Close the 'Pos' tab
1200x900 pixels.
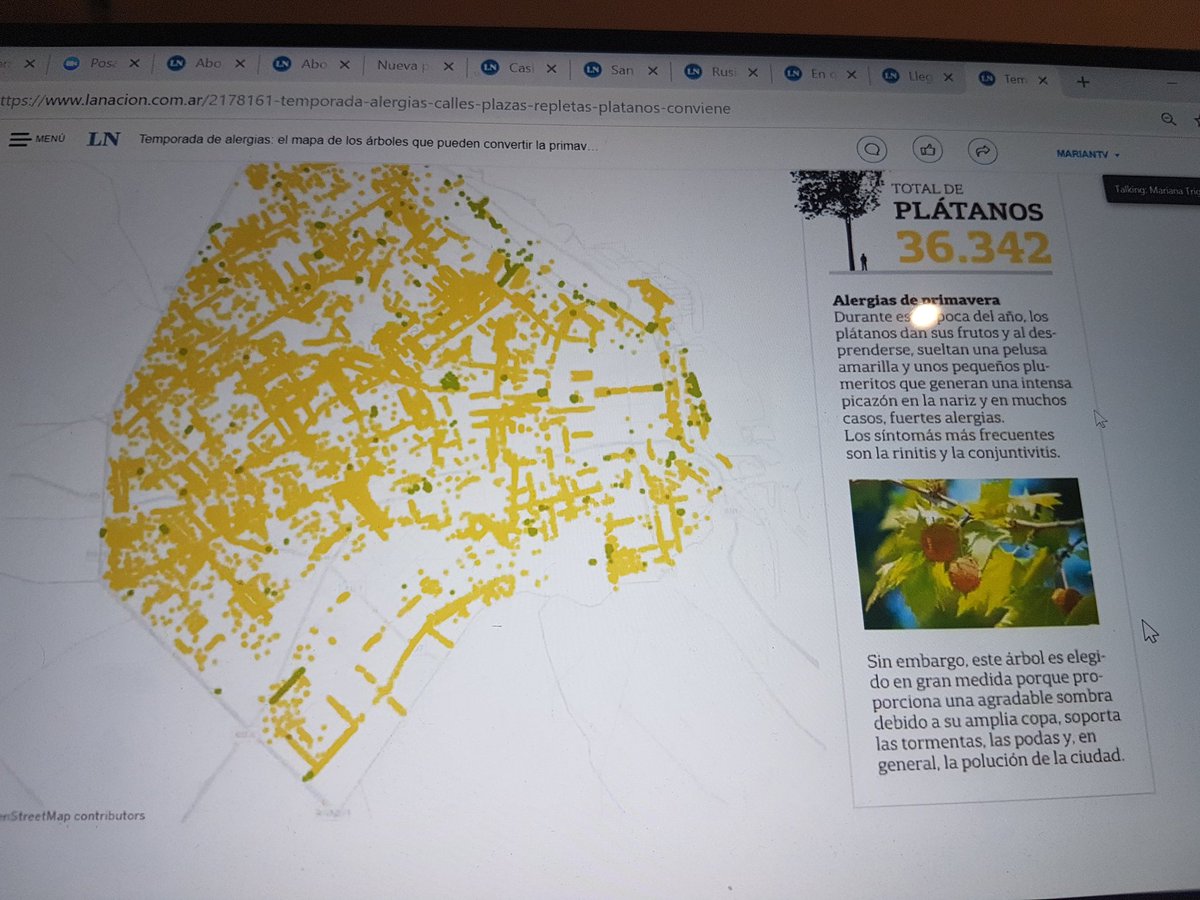pos(133,63)
